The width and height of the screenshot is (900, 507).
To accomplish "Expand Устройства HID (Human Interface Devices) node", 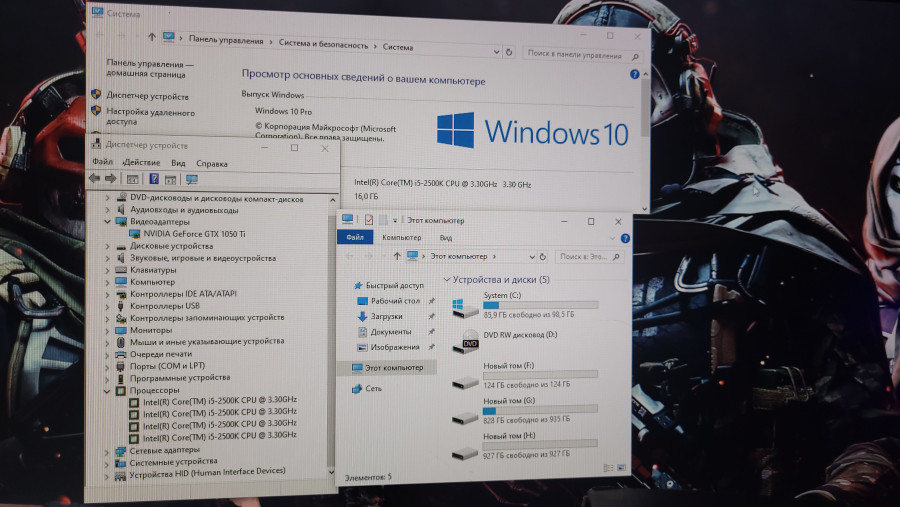I will click(107, 476).
